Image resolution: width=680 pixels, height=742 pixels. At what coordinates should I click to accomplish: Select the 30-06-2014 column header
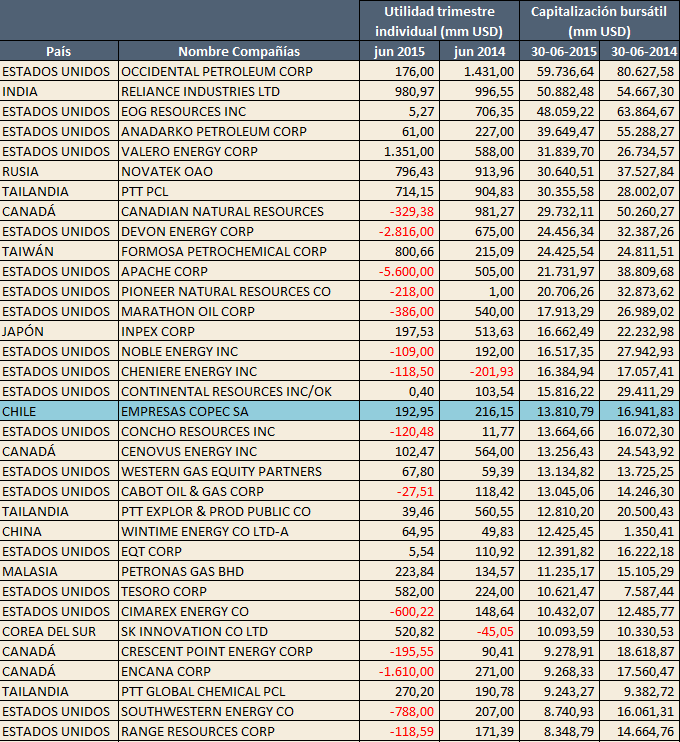click(640, 51)
